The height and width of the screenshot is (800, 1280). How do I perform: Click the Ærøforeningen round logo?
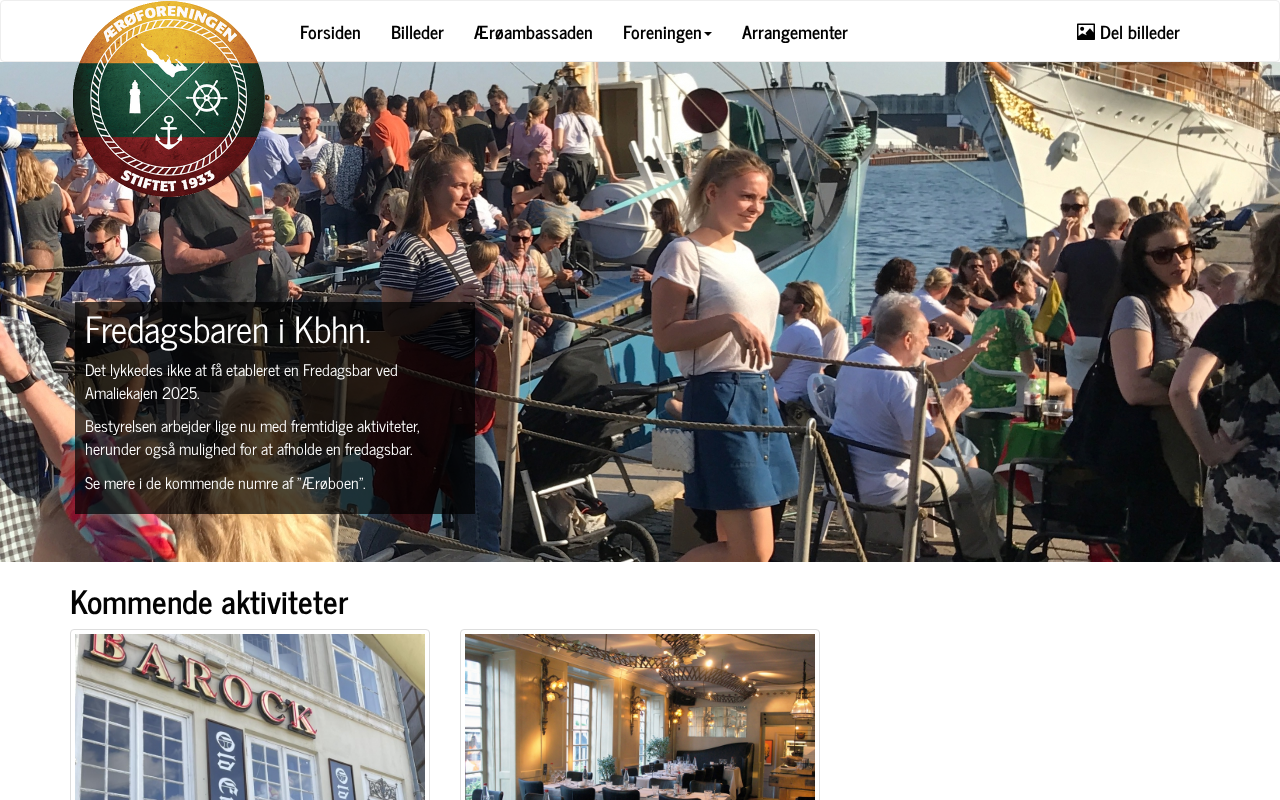click(x=169, y=99)
